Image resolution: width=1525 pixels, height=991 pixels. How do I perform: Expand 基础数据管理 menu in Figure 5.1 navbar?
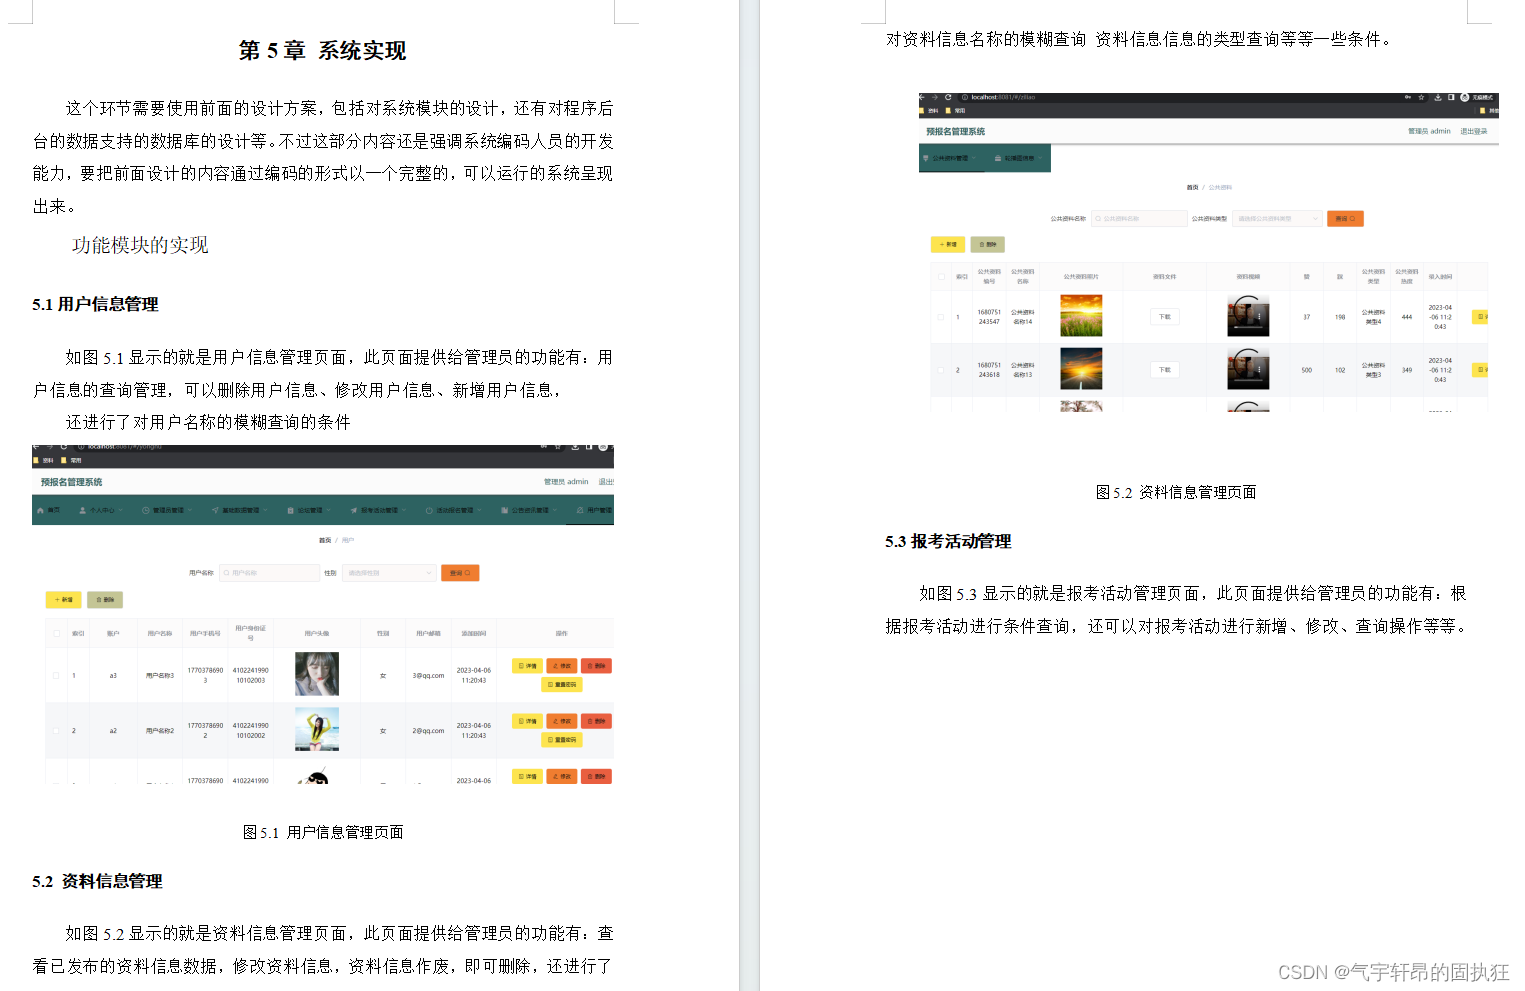(x=239, y=510)
